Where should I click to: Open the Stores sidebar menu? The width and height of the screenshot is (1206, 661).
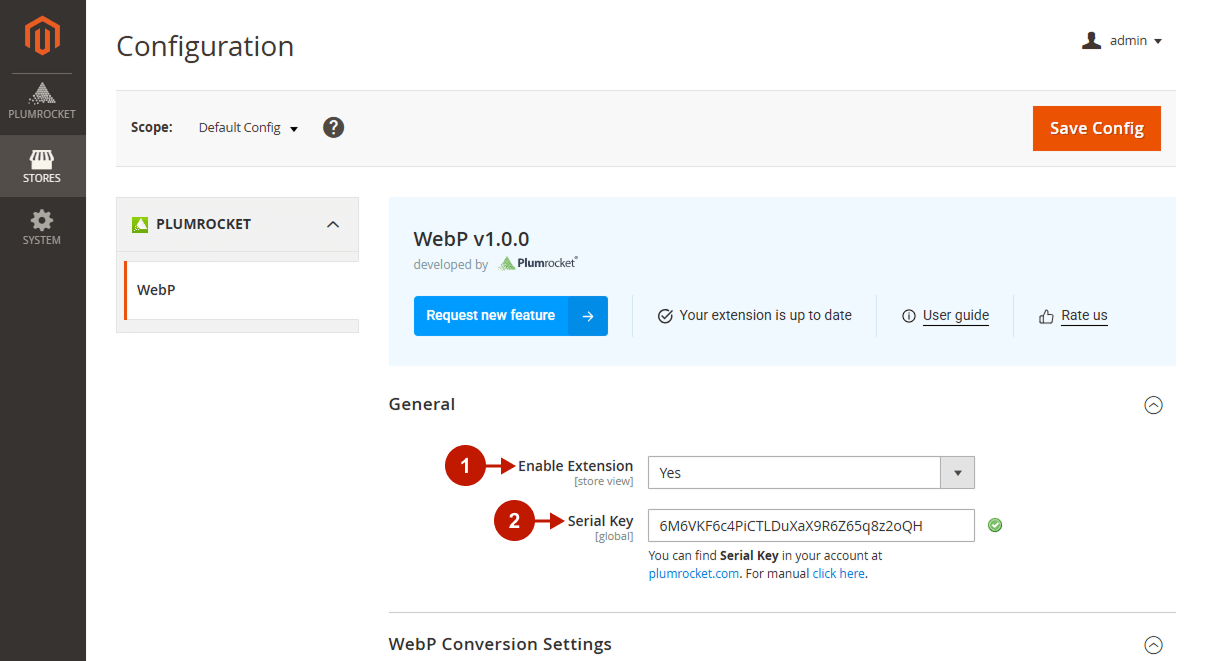(x=42, y=166)
